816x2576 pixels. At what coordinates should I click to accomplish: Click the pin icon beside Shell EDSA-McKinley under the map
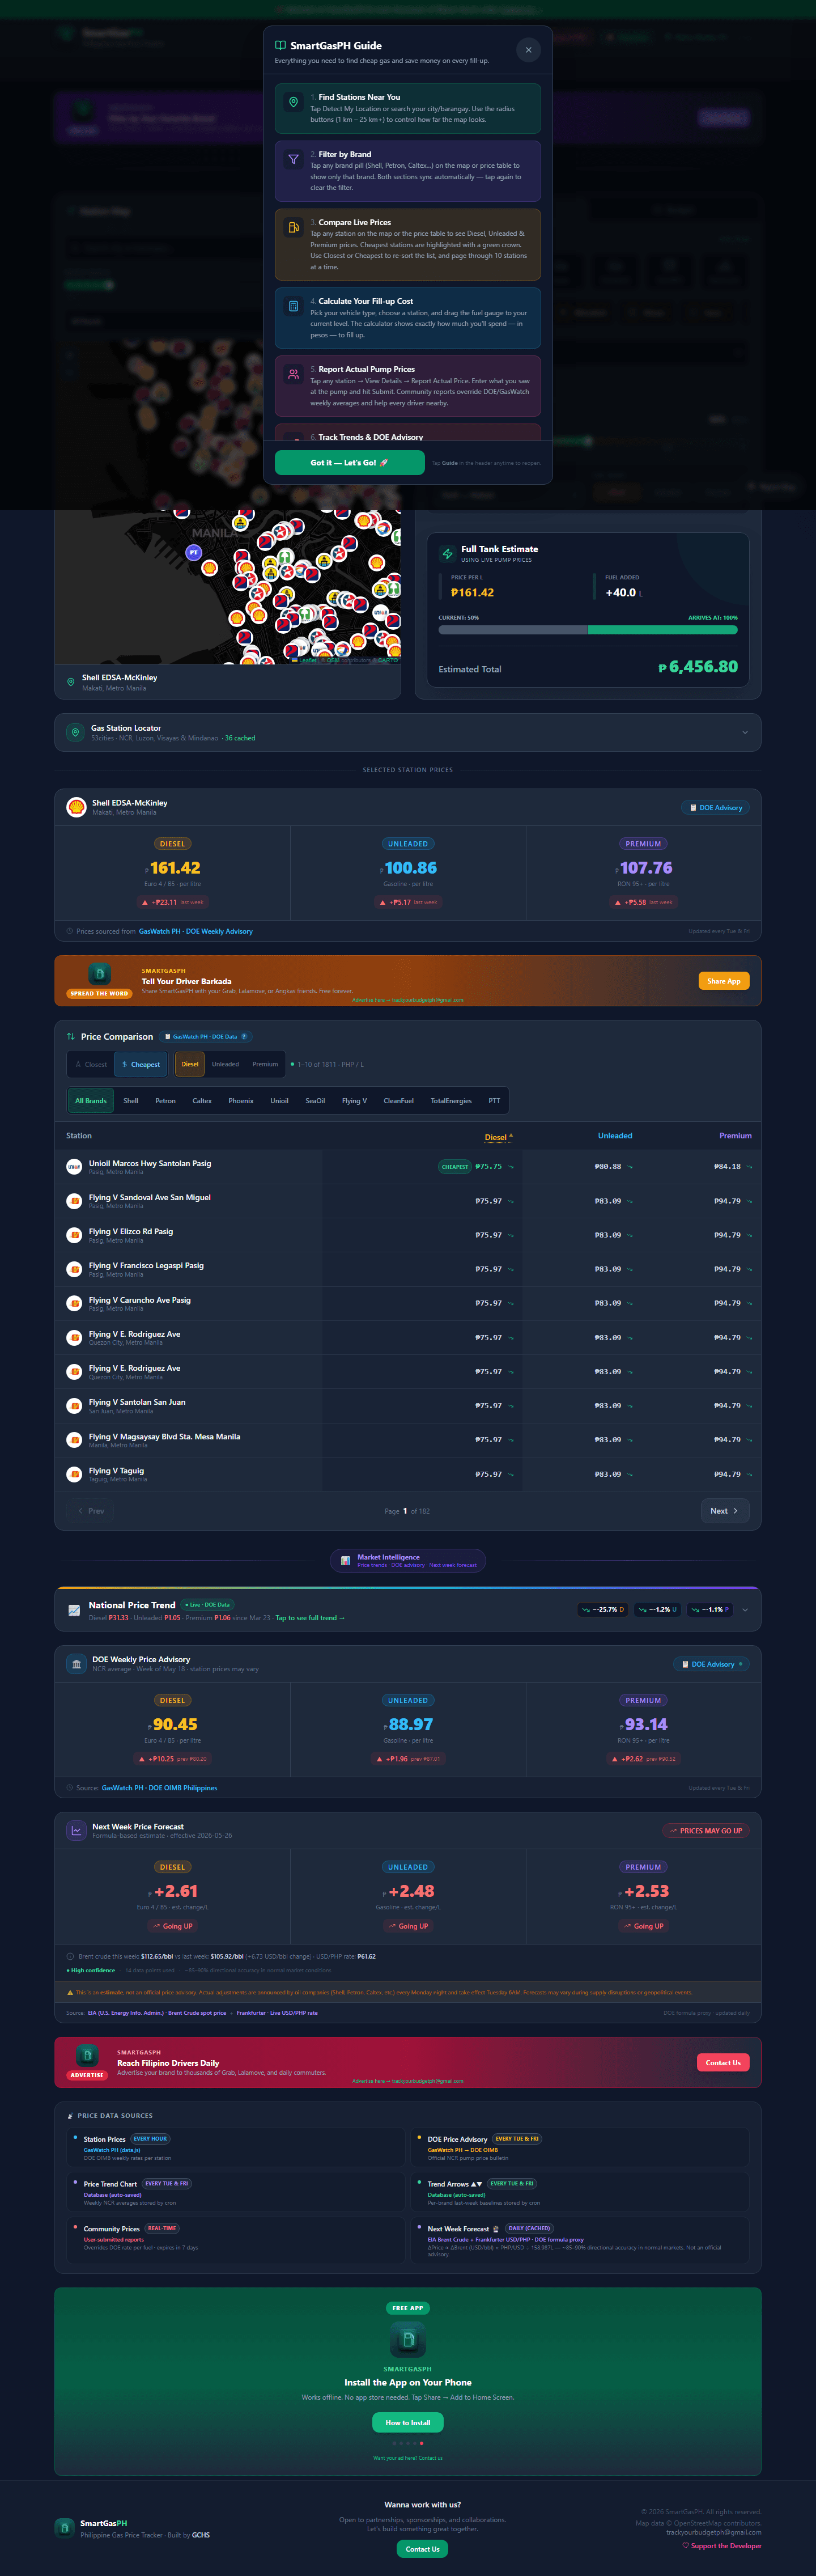pos(70,682)
